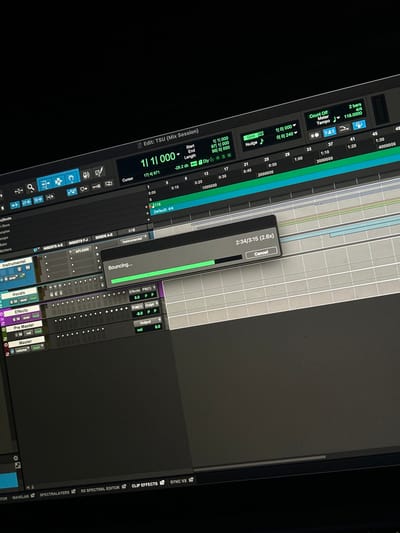Toggle the mute button on the Instrument track
The width and height of the screenshot is (400, 533).
[x=28, y=269]
